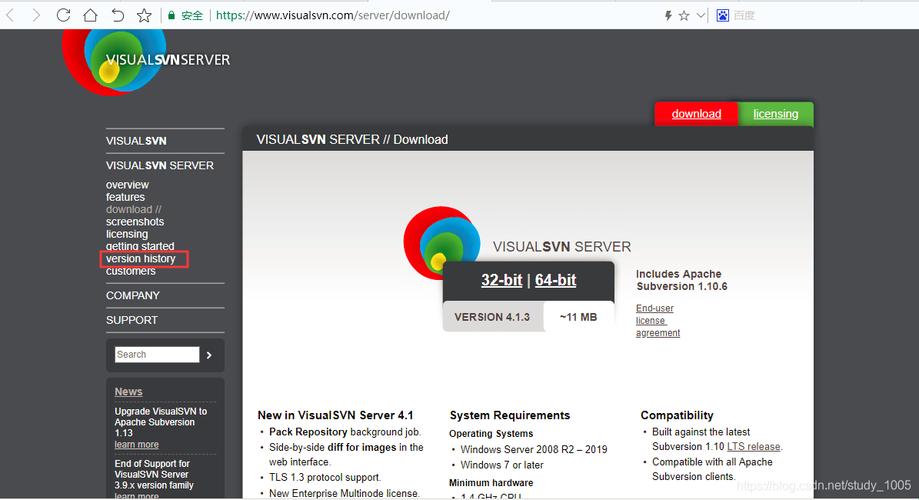Download the 32-bit installer
919x500 pixels.
point(501,280)
